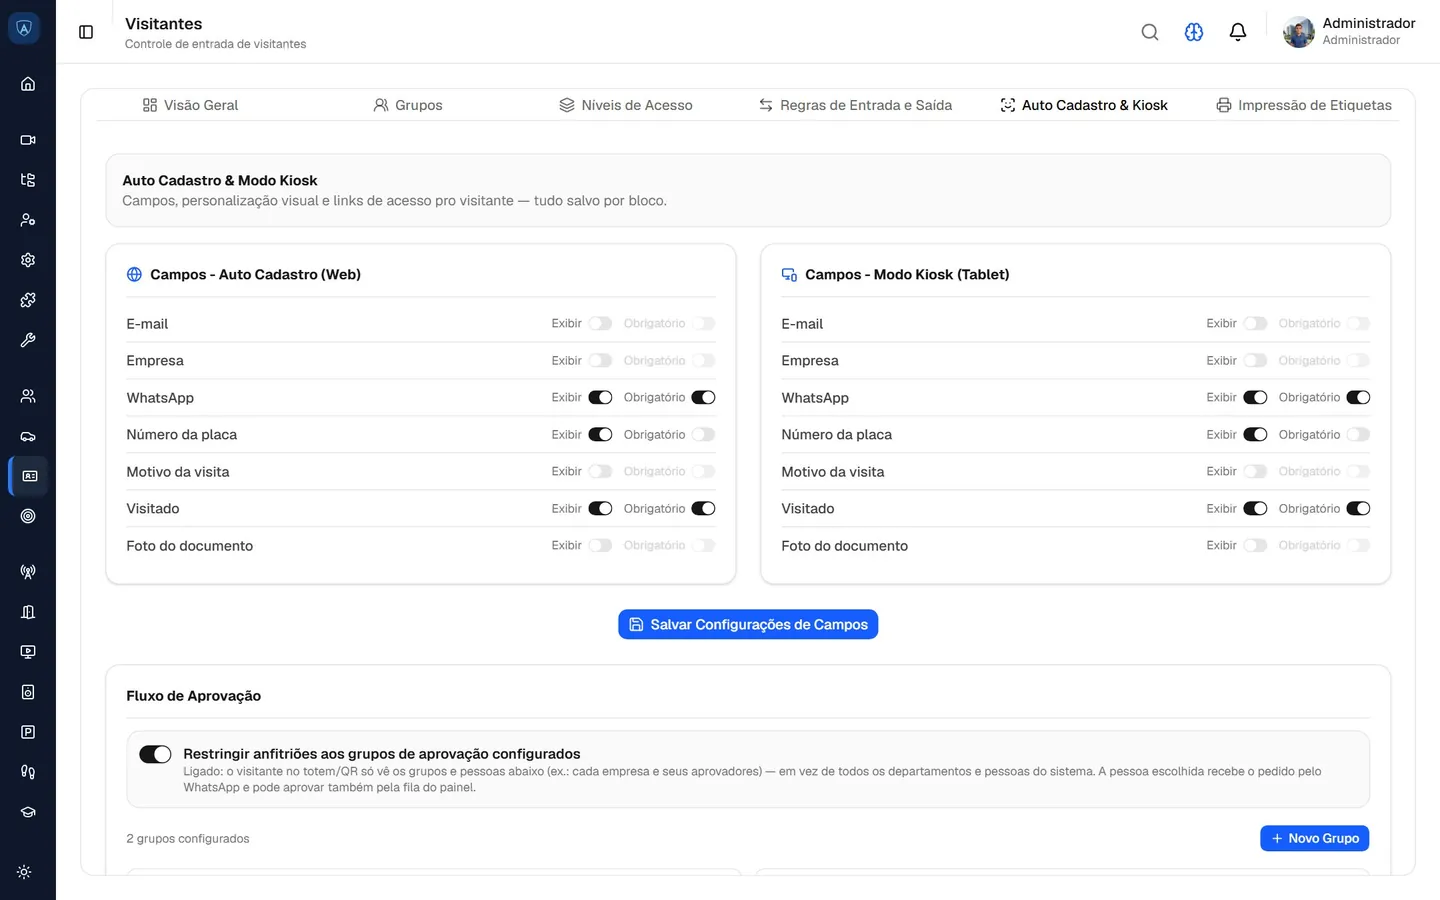Click the user with gear icon in the sidebar
Viewport: 1440px width, 900px height.
point(28,220)
